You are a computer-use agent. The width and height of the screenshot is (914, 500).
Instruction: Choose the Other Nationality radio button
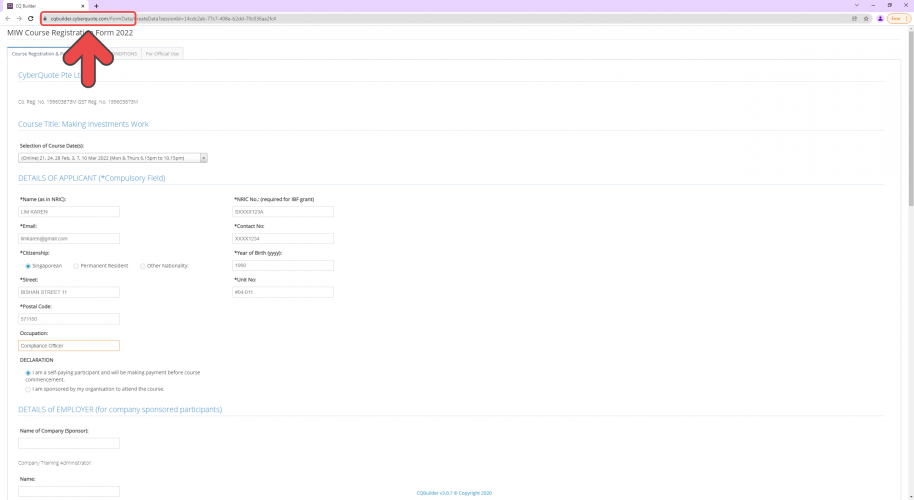[x=143, y=266]
